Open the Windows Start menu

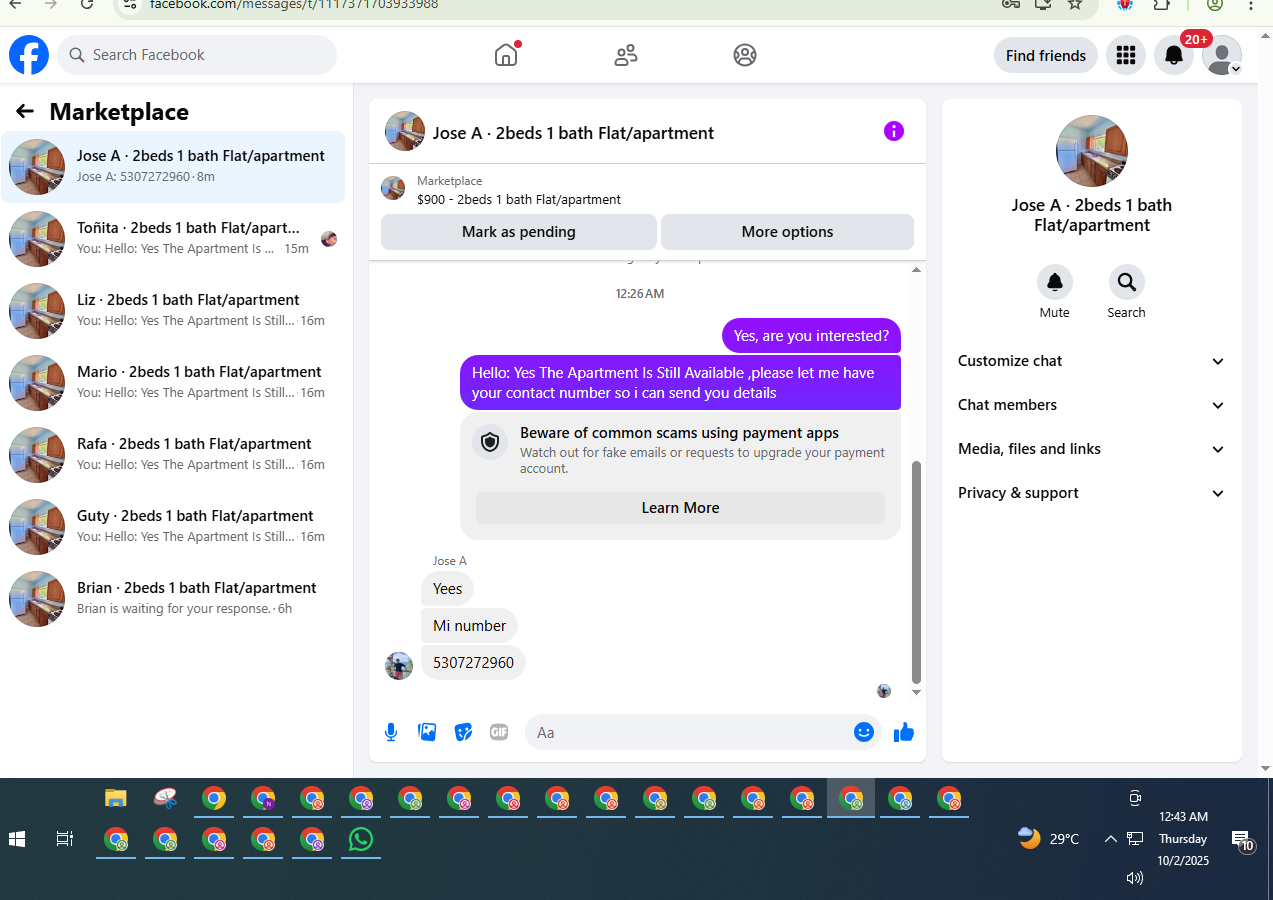point(17,839)
